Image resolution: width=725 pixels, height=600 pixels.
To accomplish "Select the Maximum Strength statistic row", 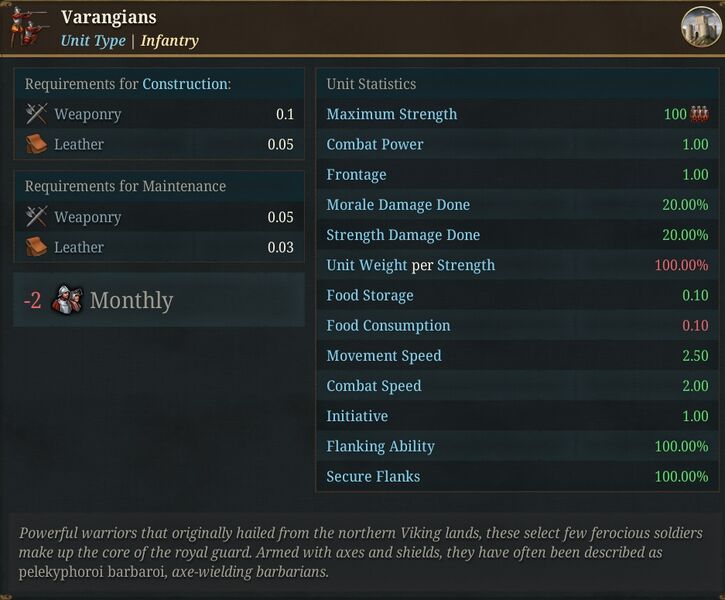I will click(517, 114).
